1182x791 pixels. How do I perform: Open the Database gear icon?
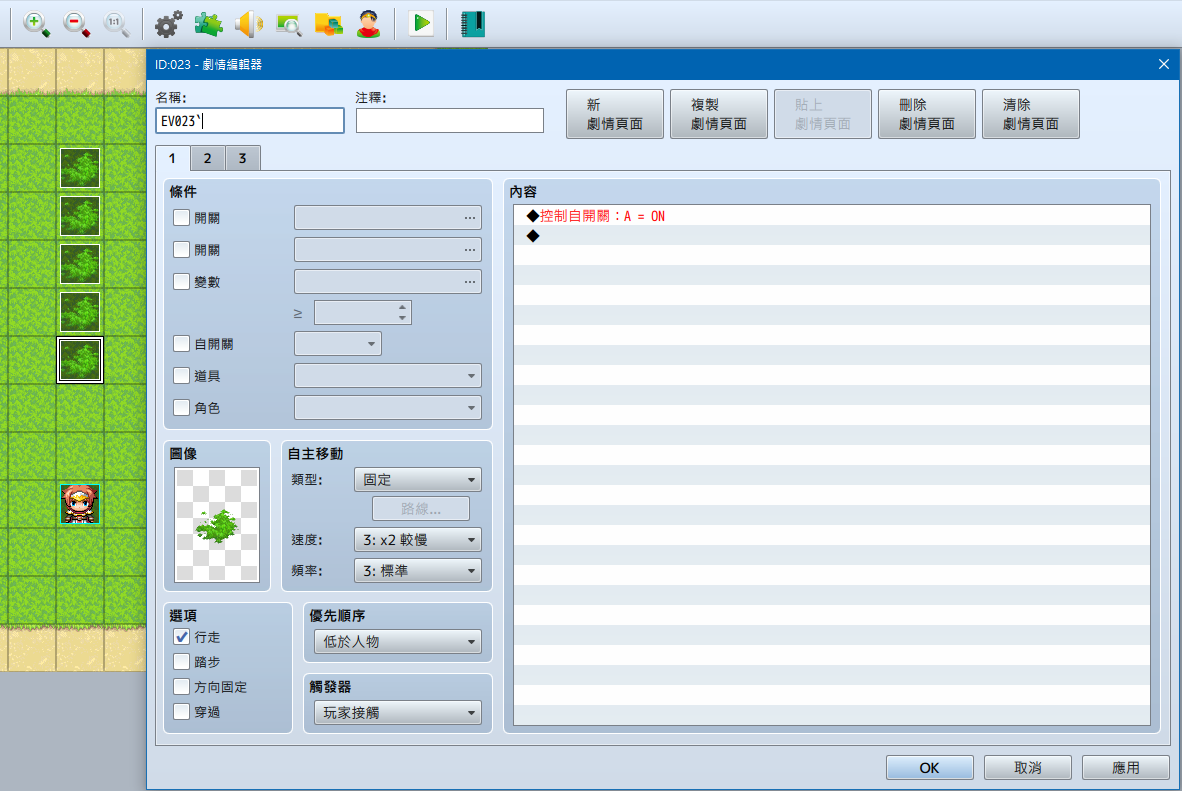point(168,24)
